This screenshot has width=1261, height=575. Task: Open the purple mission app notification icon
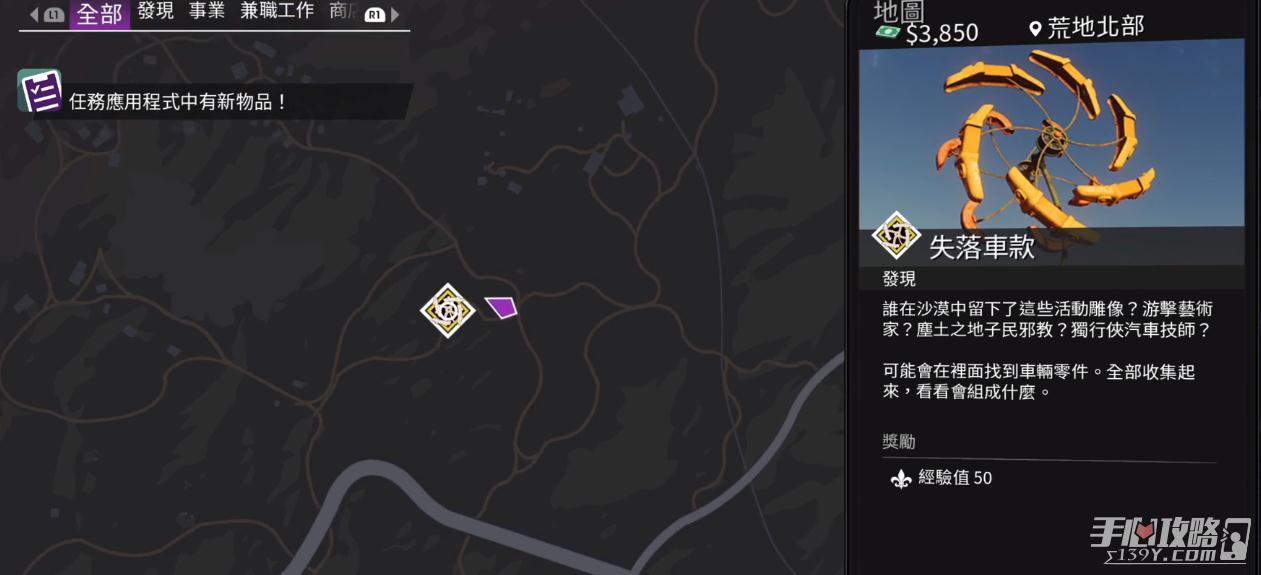click(x=39, y=90)
